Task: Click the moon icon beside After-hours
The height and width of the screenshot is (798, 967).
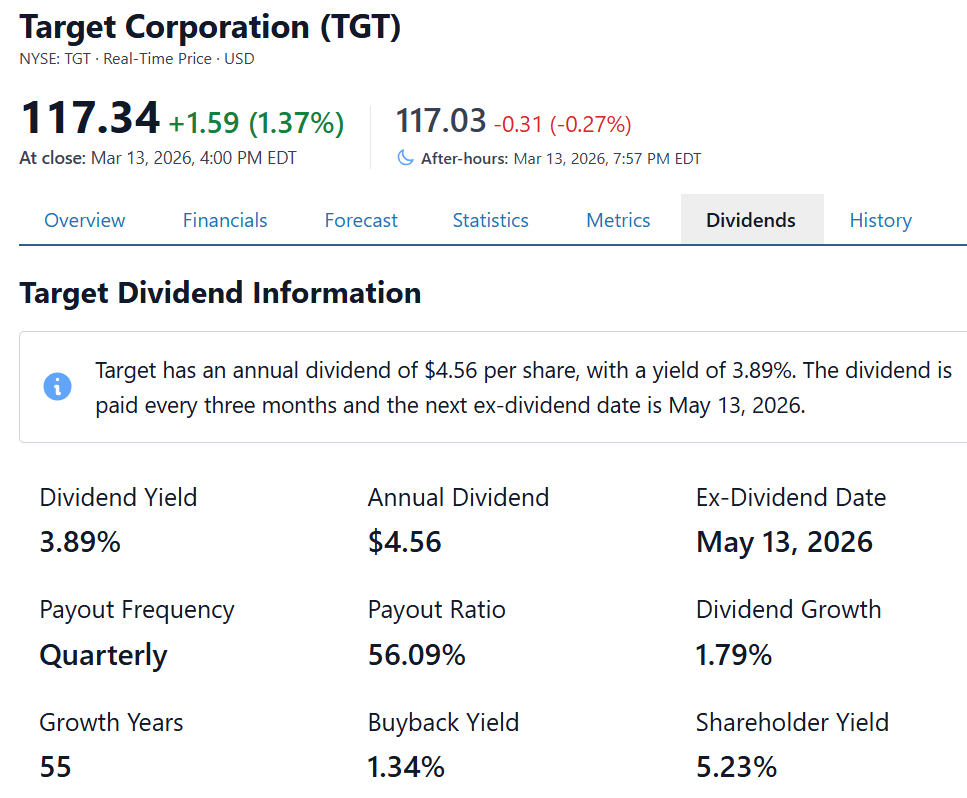Action: pos(405,158)
